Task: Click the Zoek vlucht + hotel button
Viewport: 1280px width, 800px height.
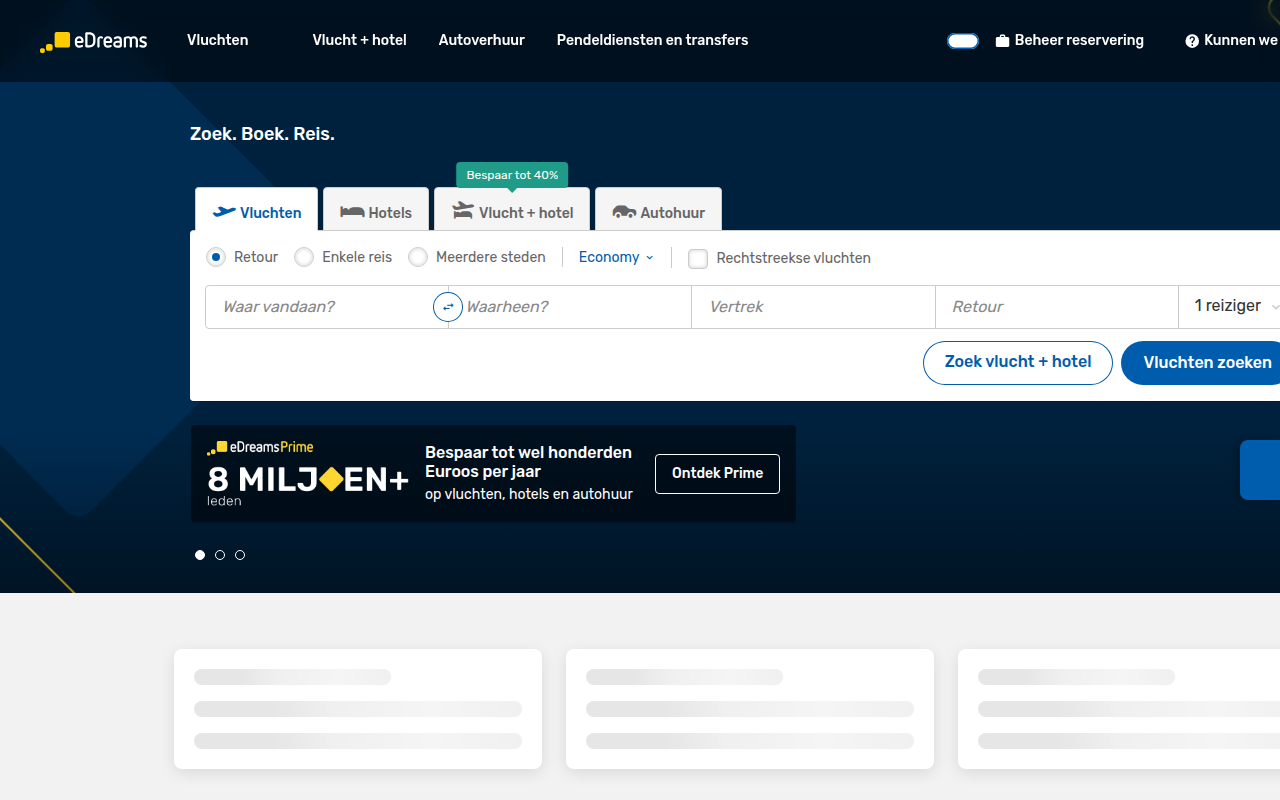Action: point(1018,363)
